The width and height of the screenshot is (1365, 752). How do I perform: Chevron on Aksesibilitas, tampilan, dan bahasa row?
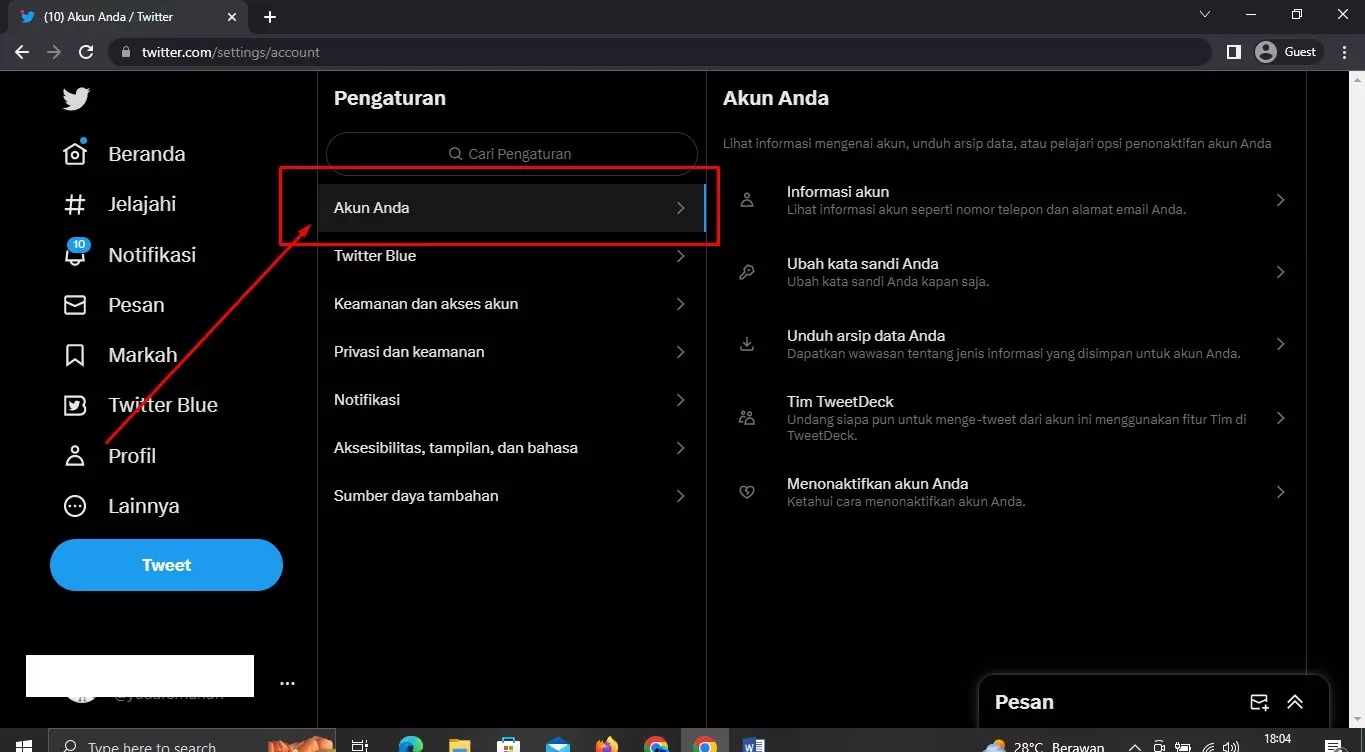coord(680,448)
